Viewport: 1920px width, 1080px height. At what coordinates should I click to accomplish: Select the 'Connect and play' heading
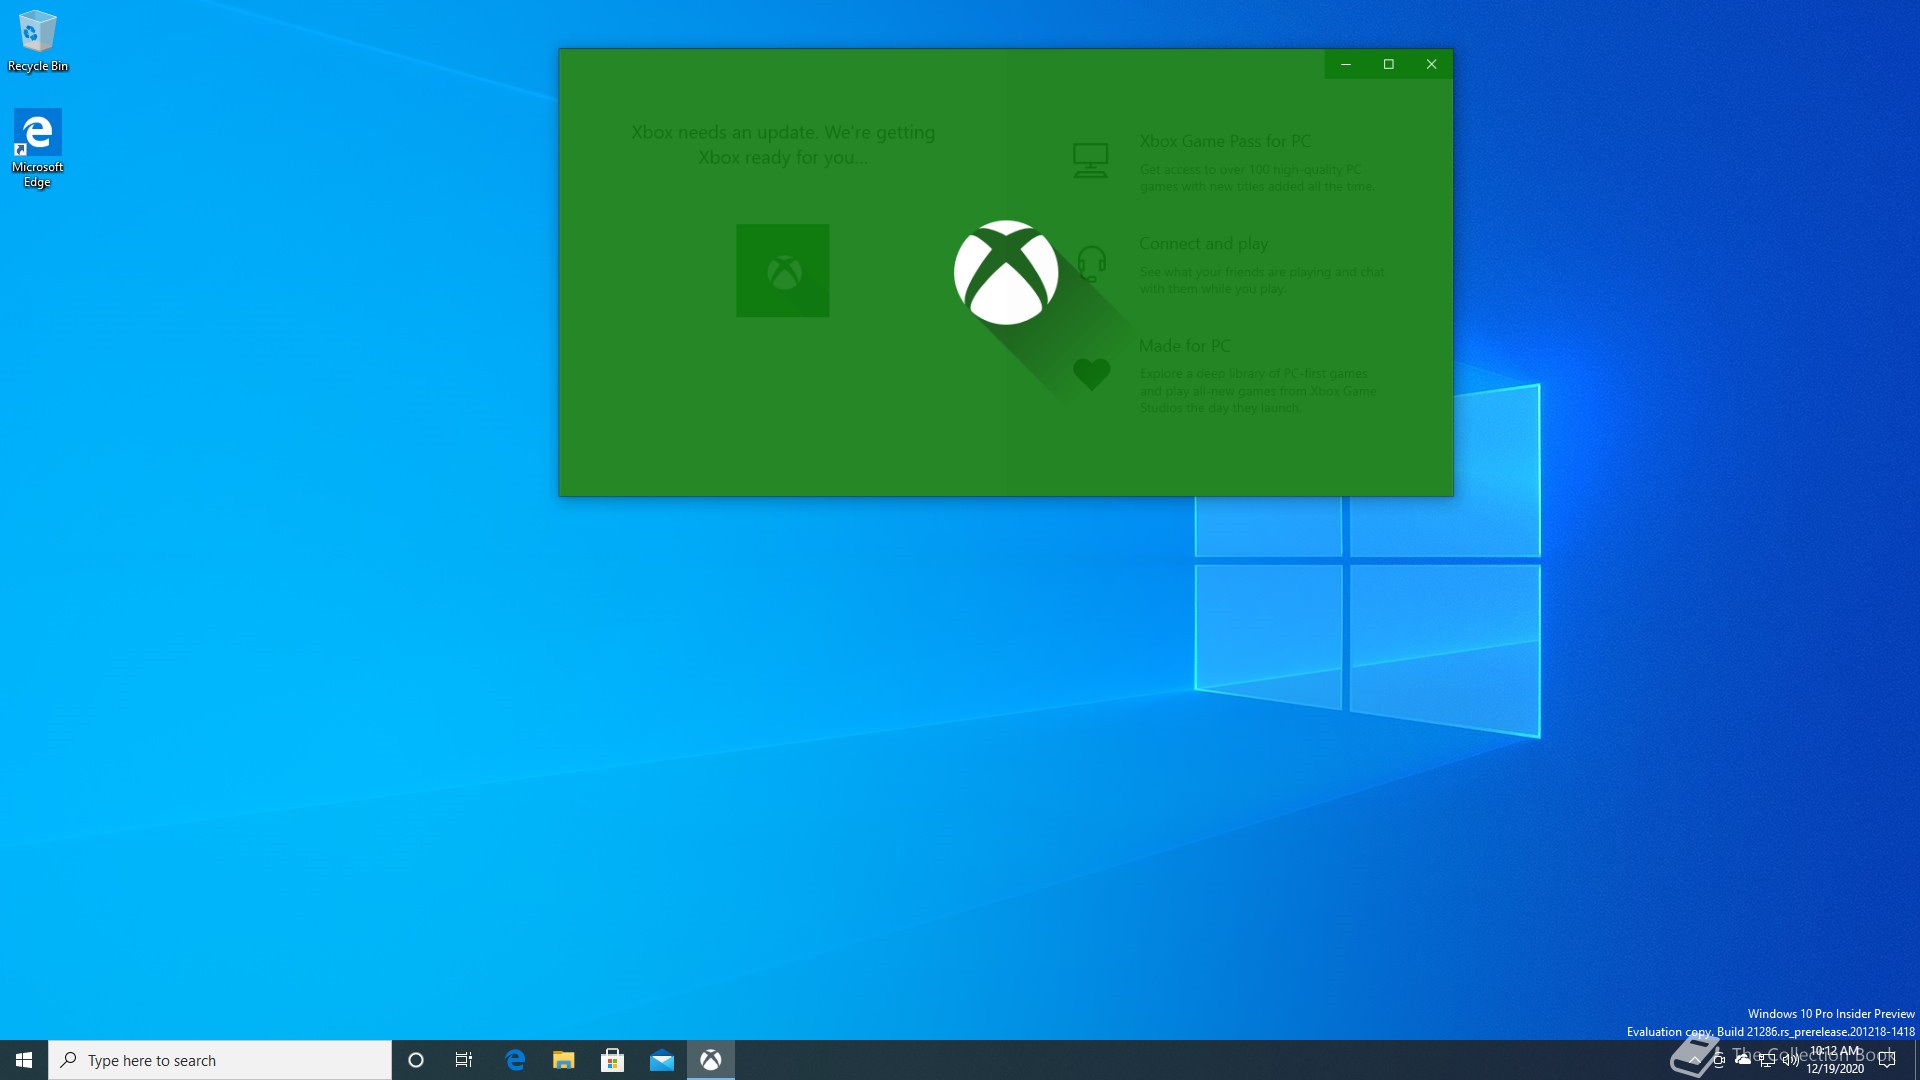point(1204,244)
